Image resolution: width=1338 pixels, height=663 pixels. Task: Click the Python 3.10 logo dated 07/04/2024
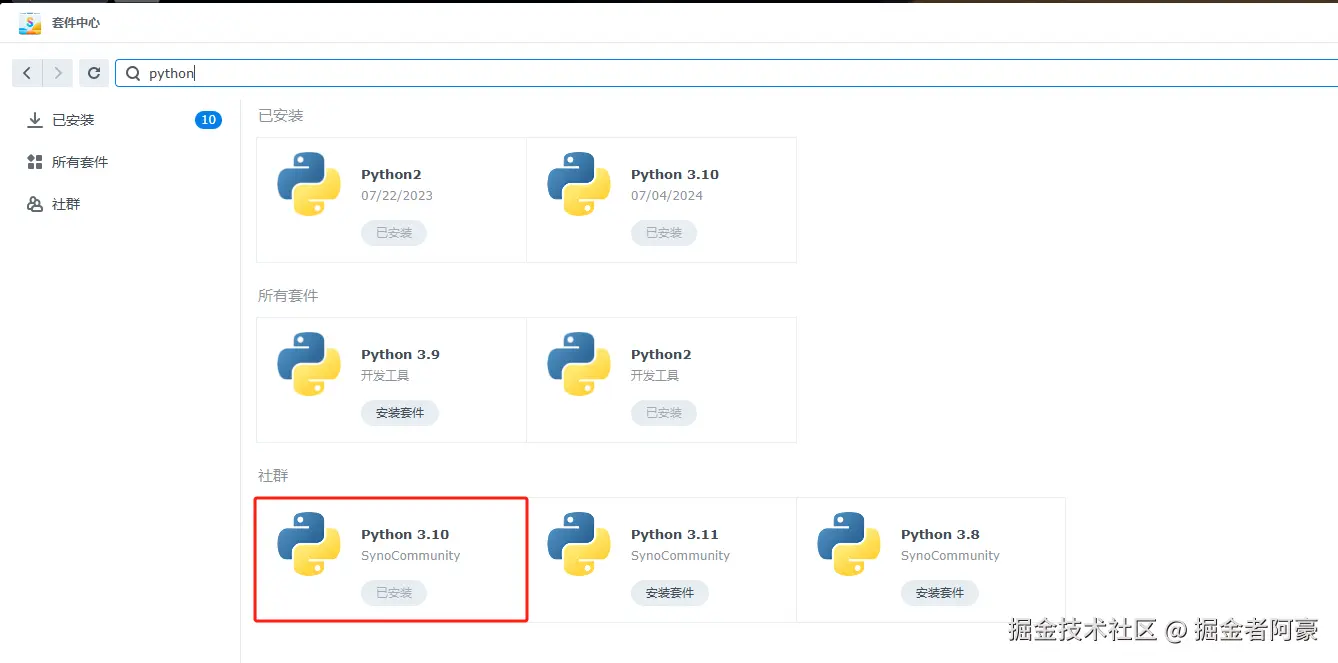pos(579,184)
